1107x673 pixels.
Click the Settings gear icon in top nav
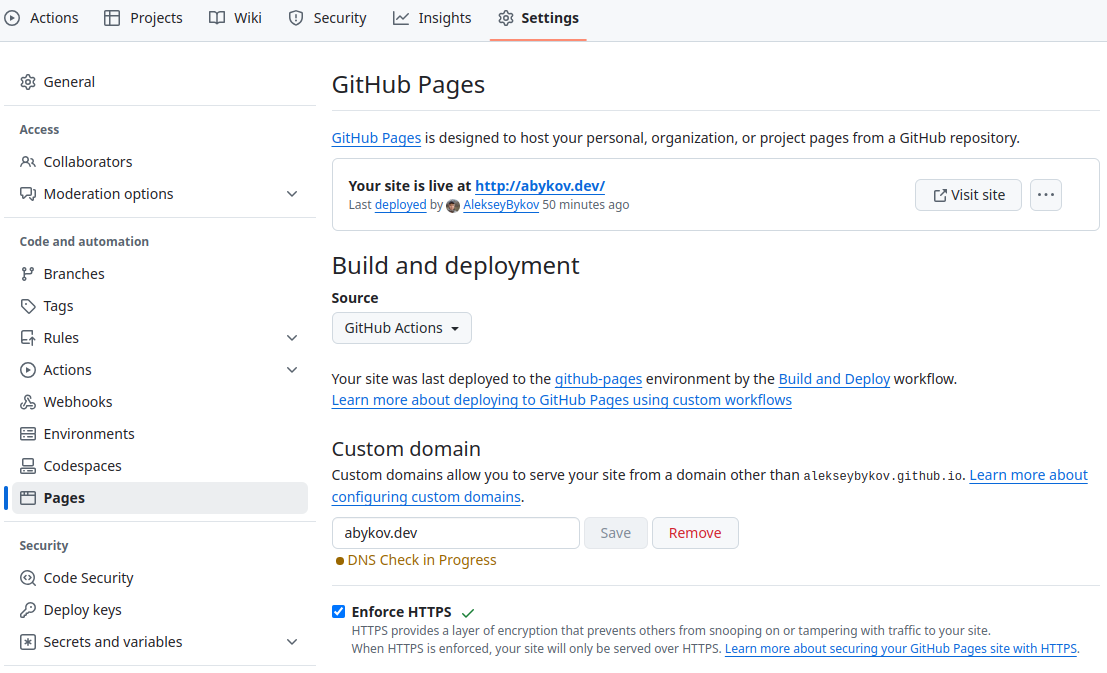505,18
